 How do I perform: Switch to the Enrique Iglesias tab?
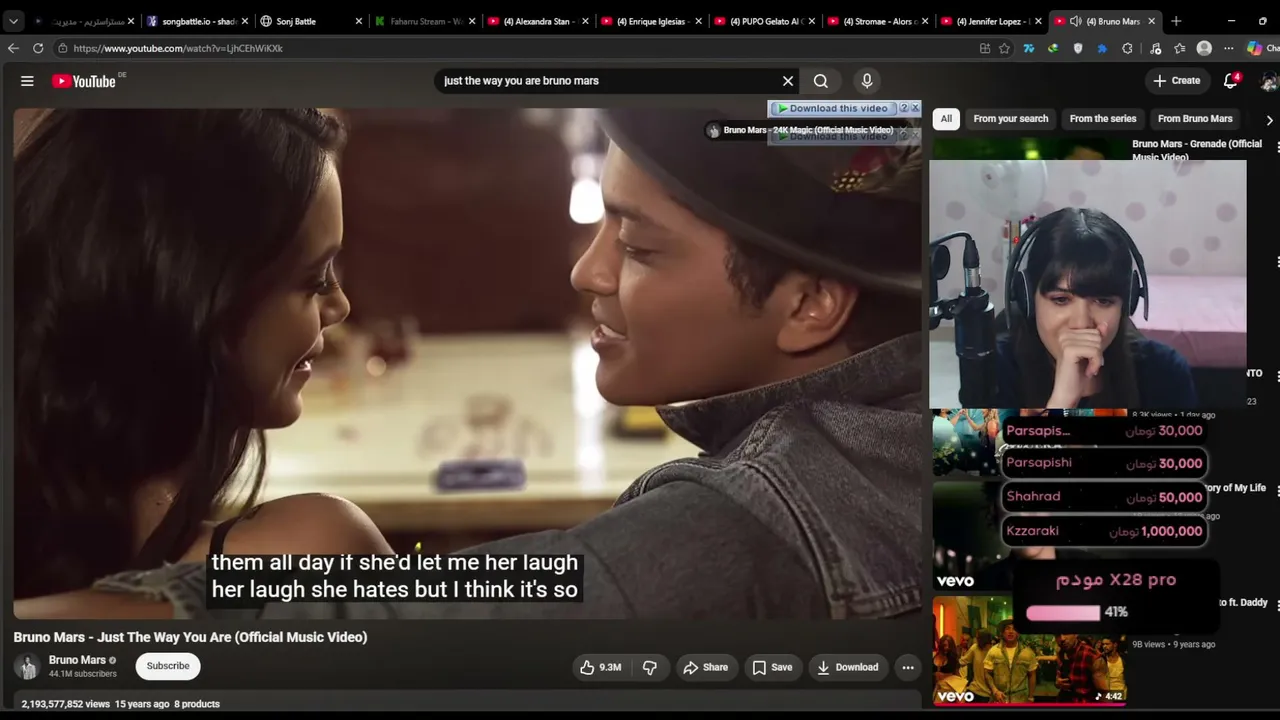(651, 21)
